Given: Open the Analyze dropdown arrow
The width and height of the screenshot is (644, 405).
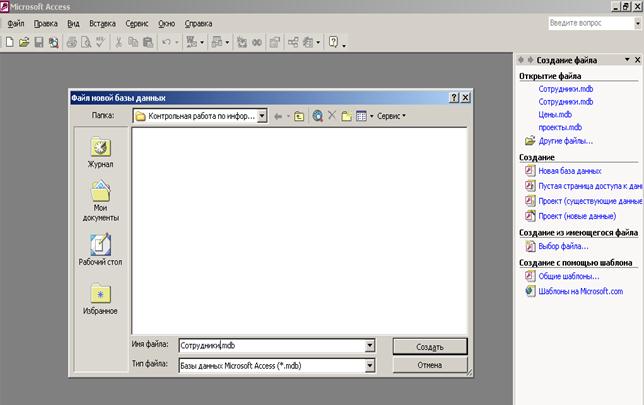Looking at the screenshot, I should [x=227, y=42].
